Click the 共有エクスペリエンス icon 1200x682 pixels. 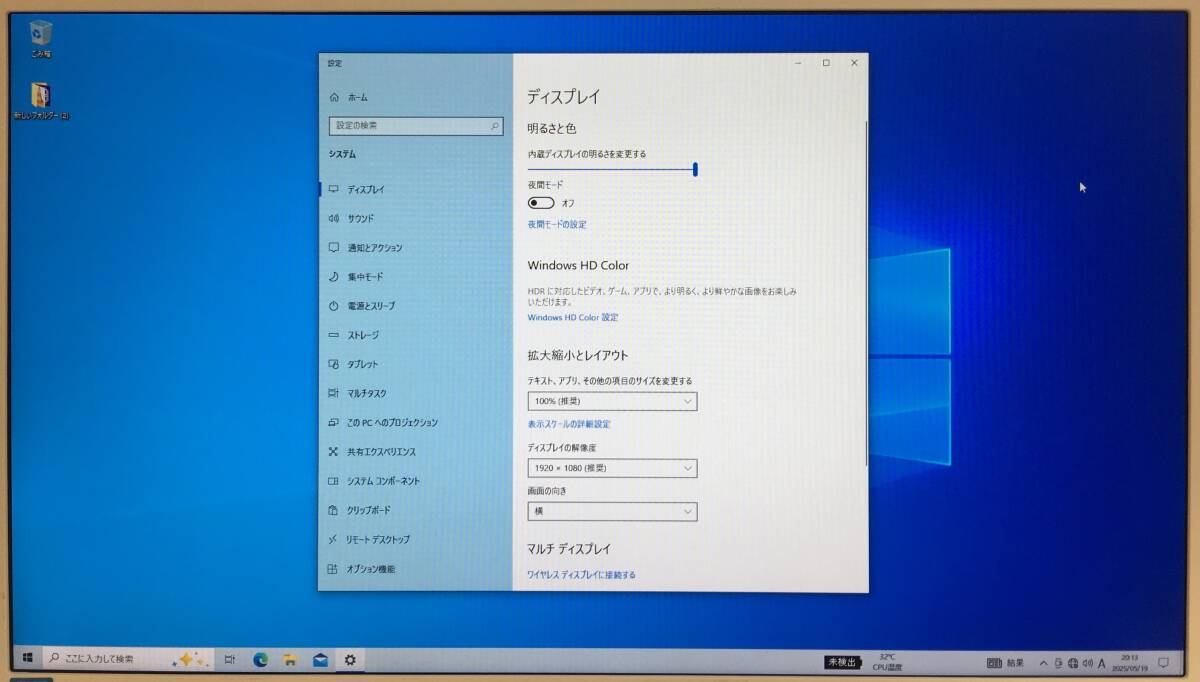[x=333, y=451]
